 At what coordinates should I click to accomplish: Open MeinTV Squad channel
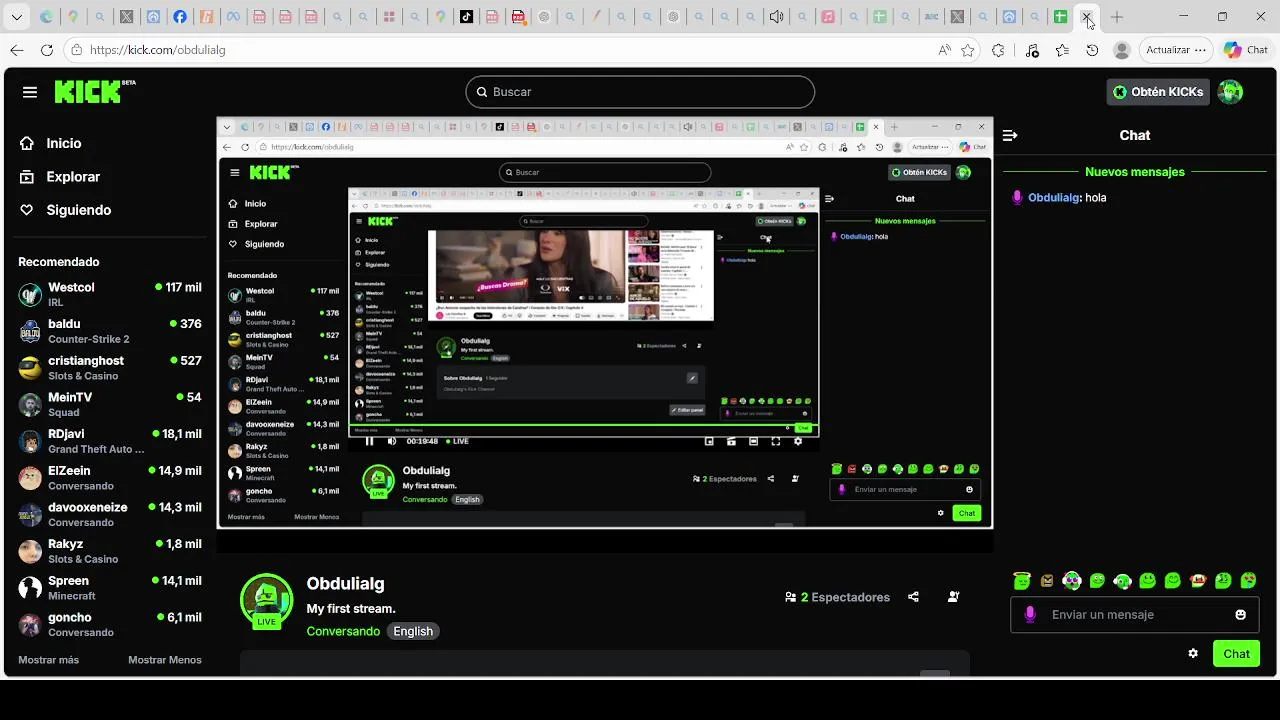pos(110,404)
